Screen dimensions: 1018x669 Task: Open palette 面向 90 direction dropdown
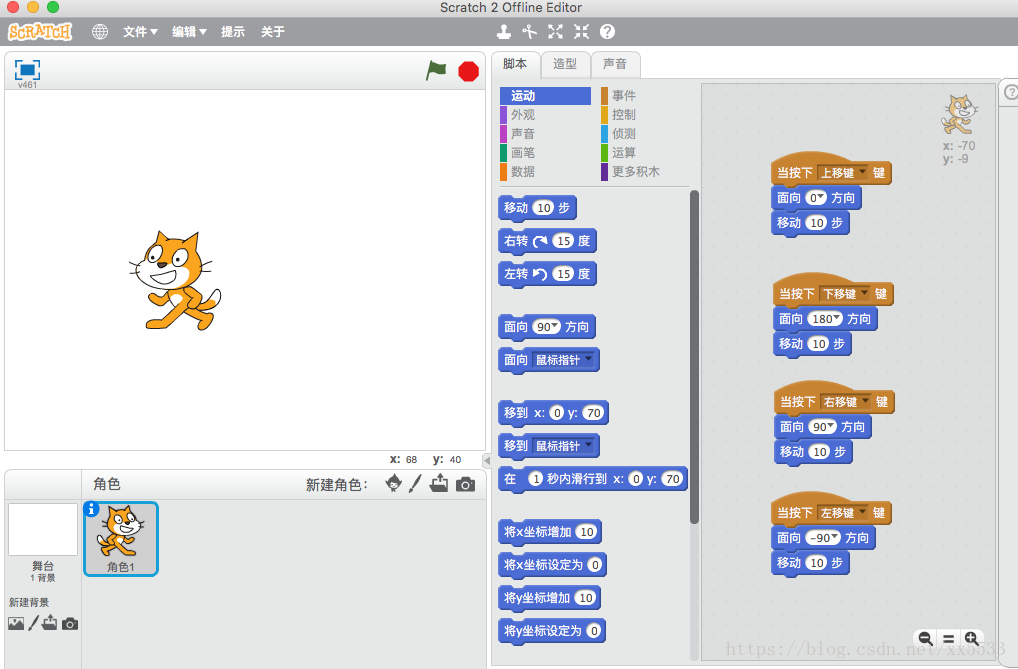pos(555,326)
